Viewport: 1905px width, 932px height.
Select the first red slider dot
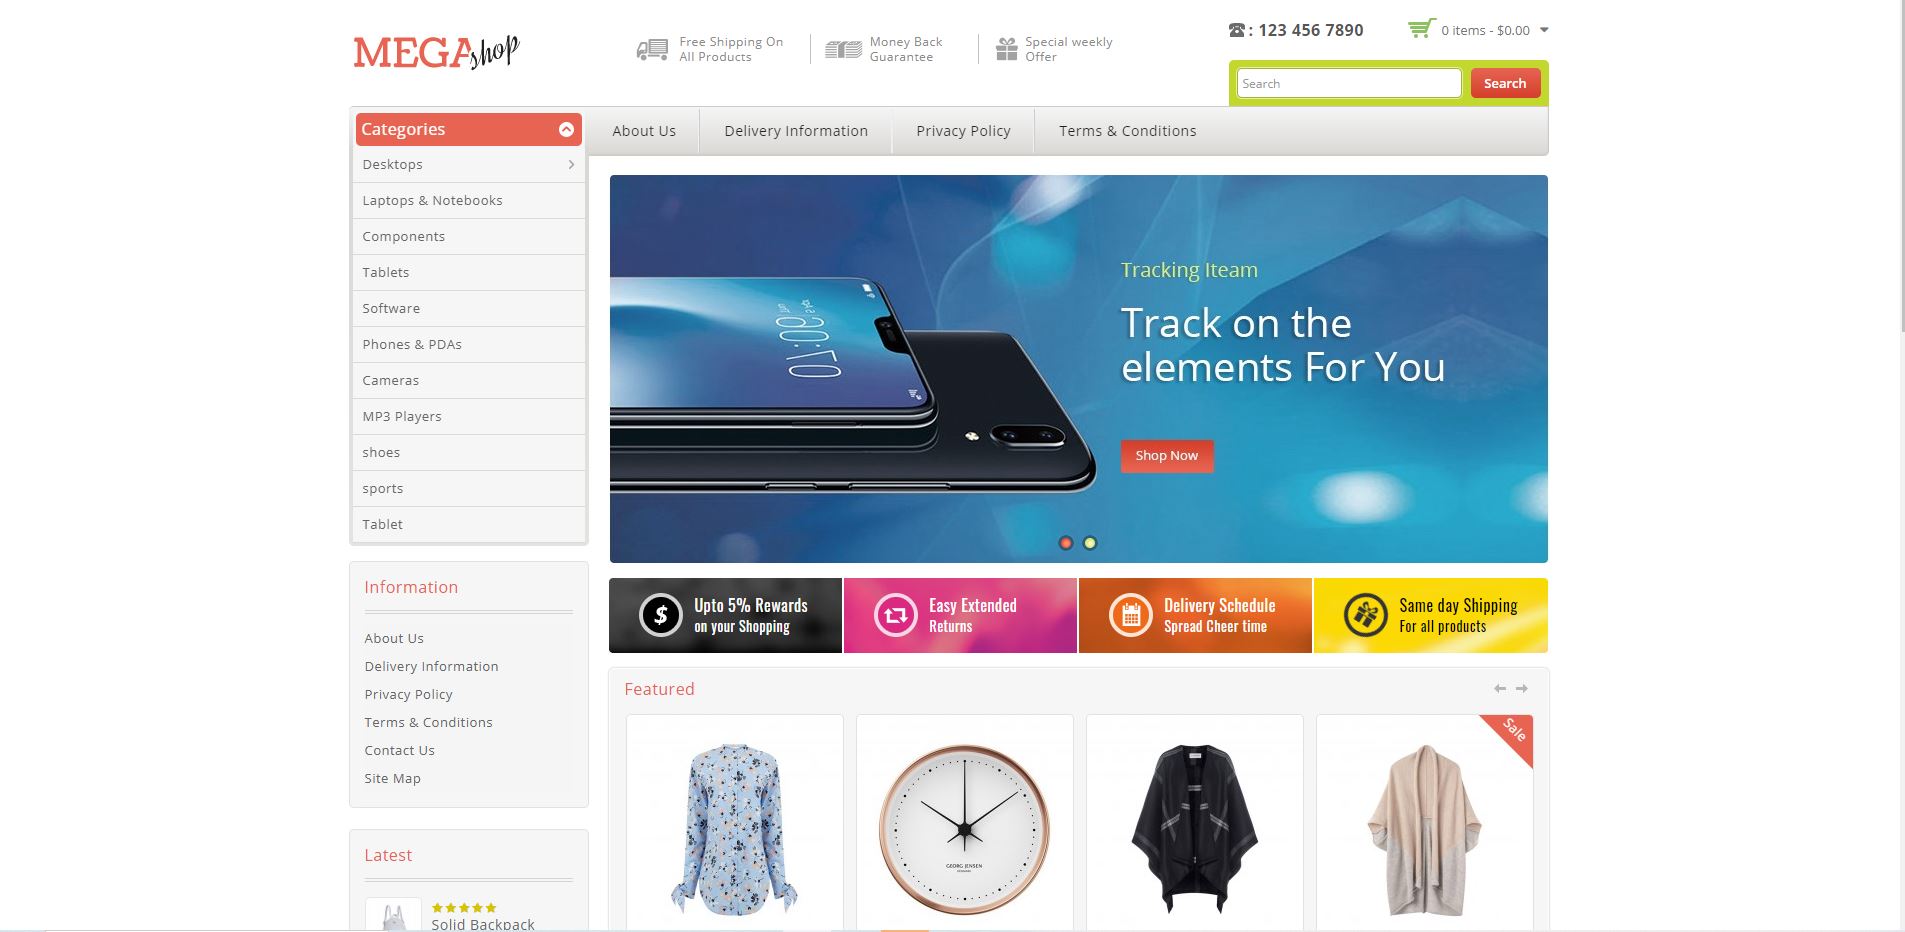(x=1066, y=543)
